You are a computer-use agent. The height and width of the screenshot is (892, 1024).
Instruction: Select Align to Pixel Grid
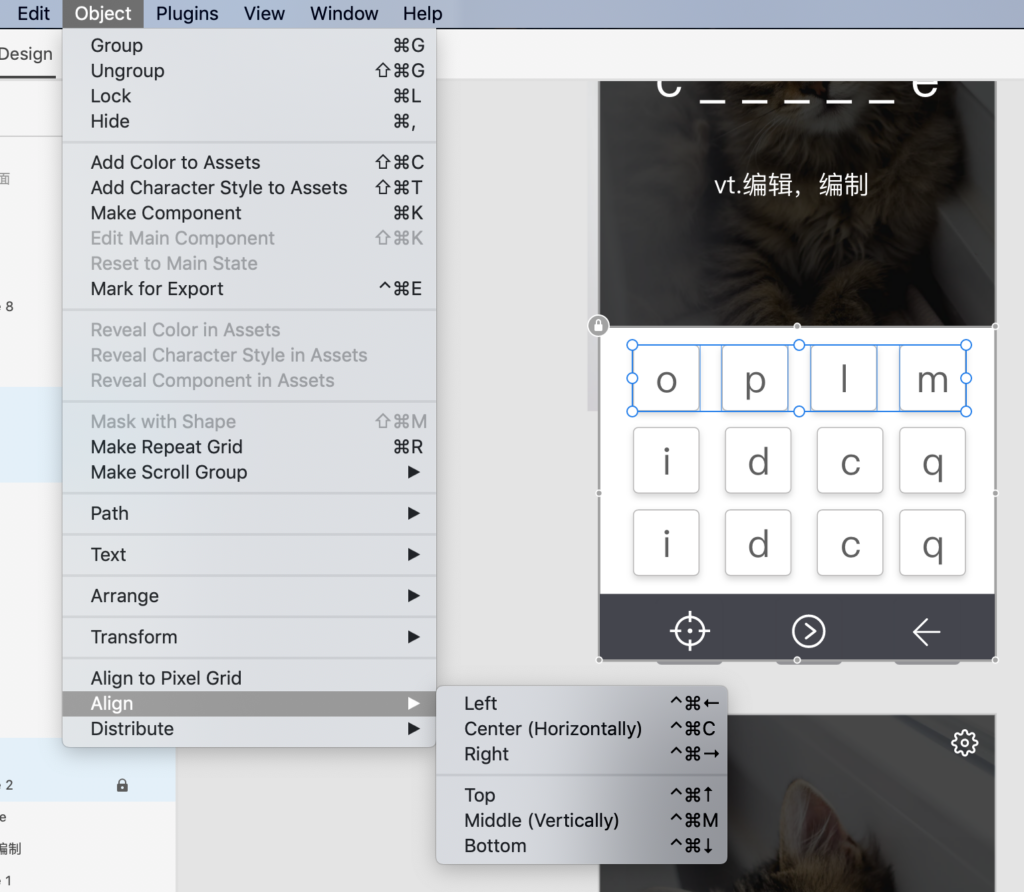point(166,678)
